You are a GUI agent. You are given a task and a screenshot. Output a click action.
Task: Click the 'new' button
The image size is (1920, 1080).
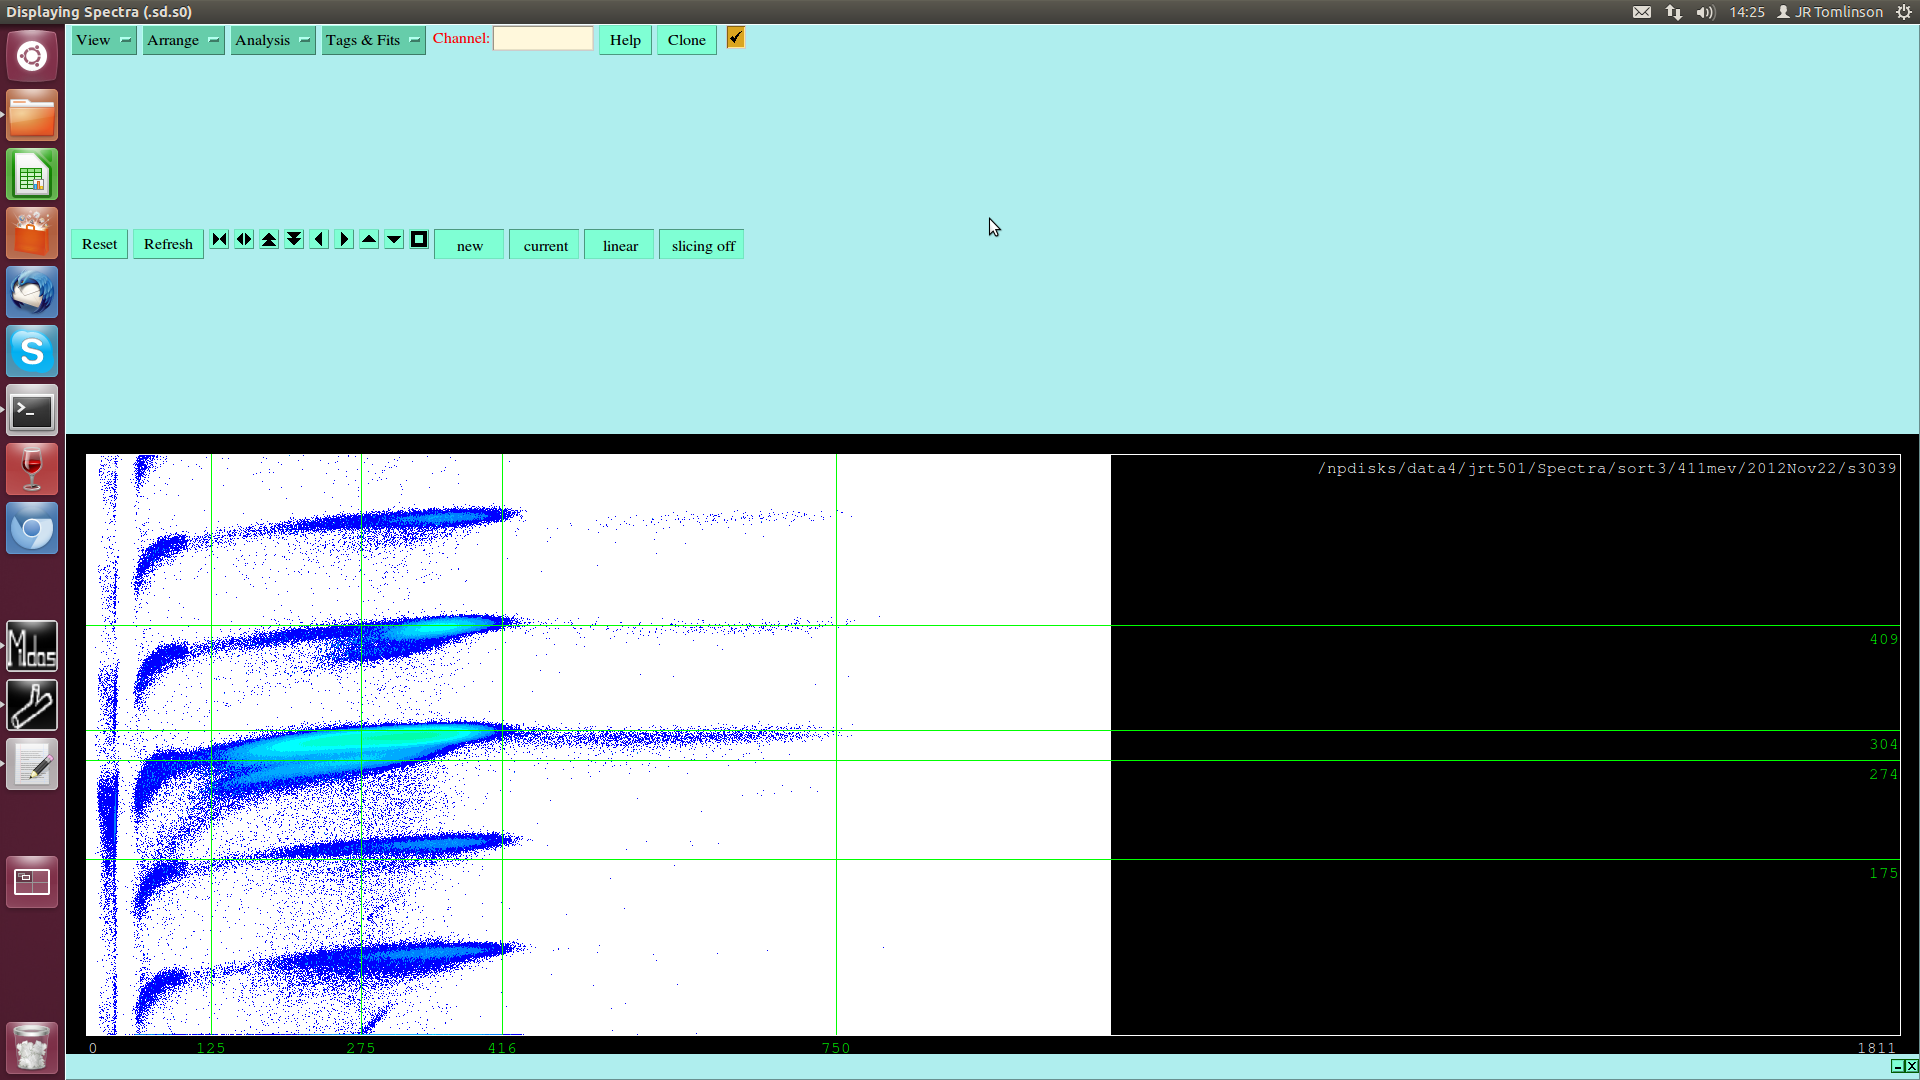pyautogui.click(x=469, y=245)
